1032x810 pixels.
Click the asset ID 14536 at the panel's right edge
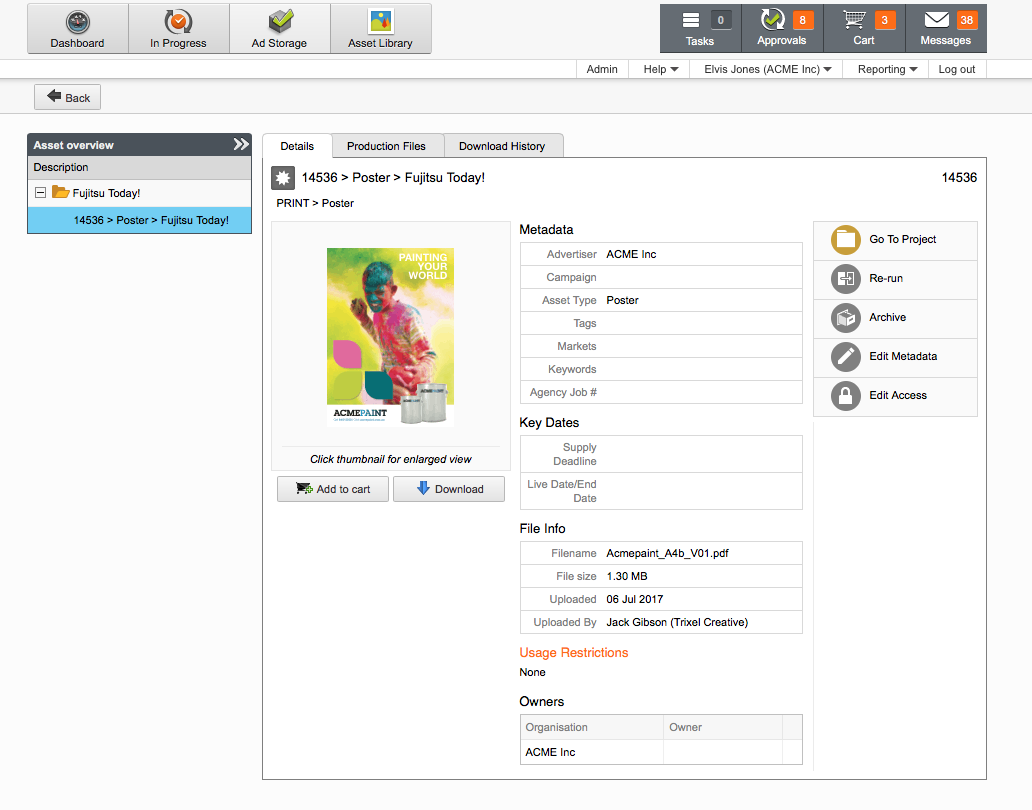(959, 178)
